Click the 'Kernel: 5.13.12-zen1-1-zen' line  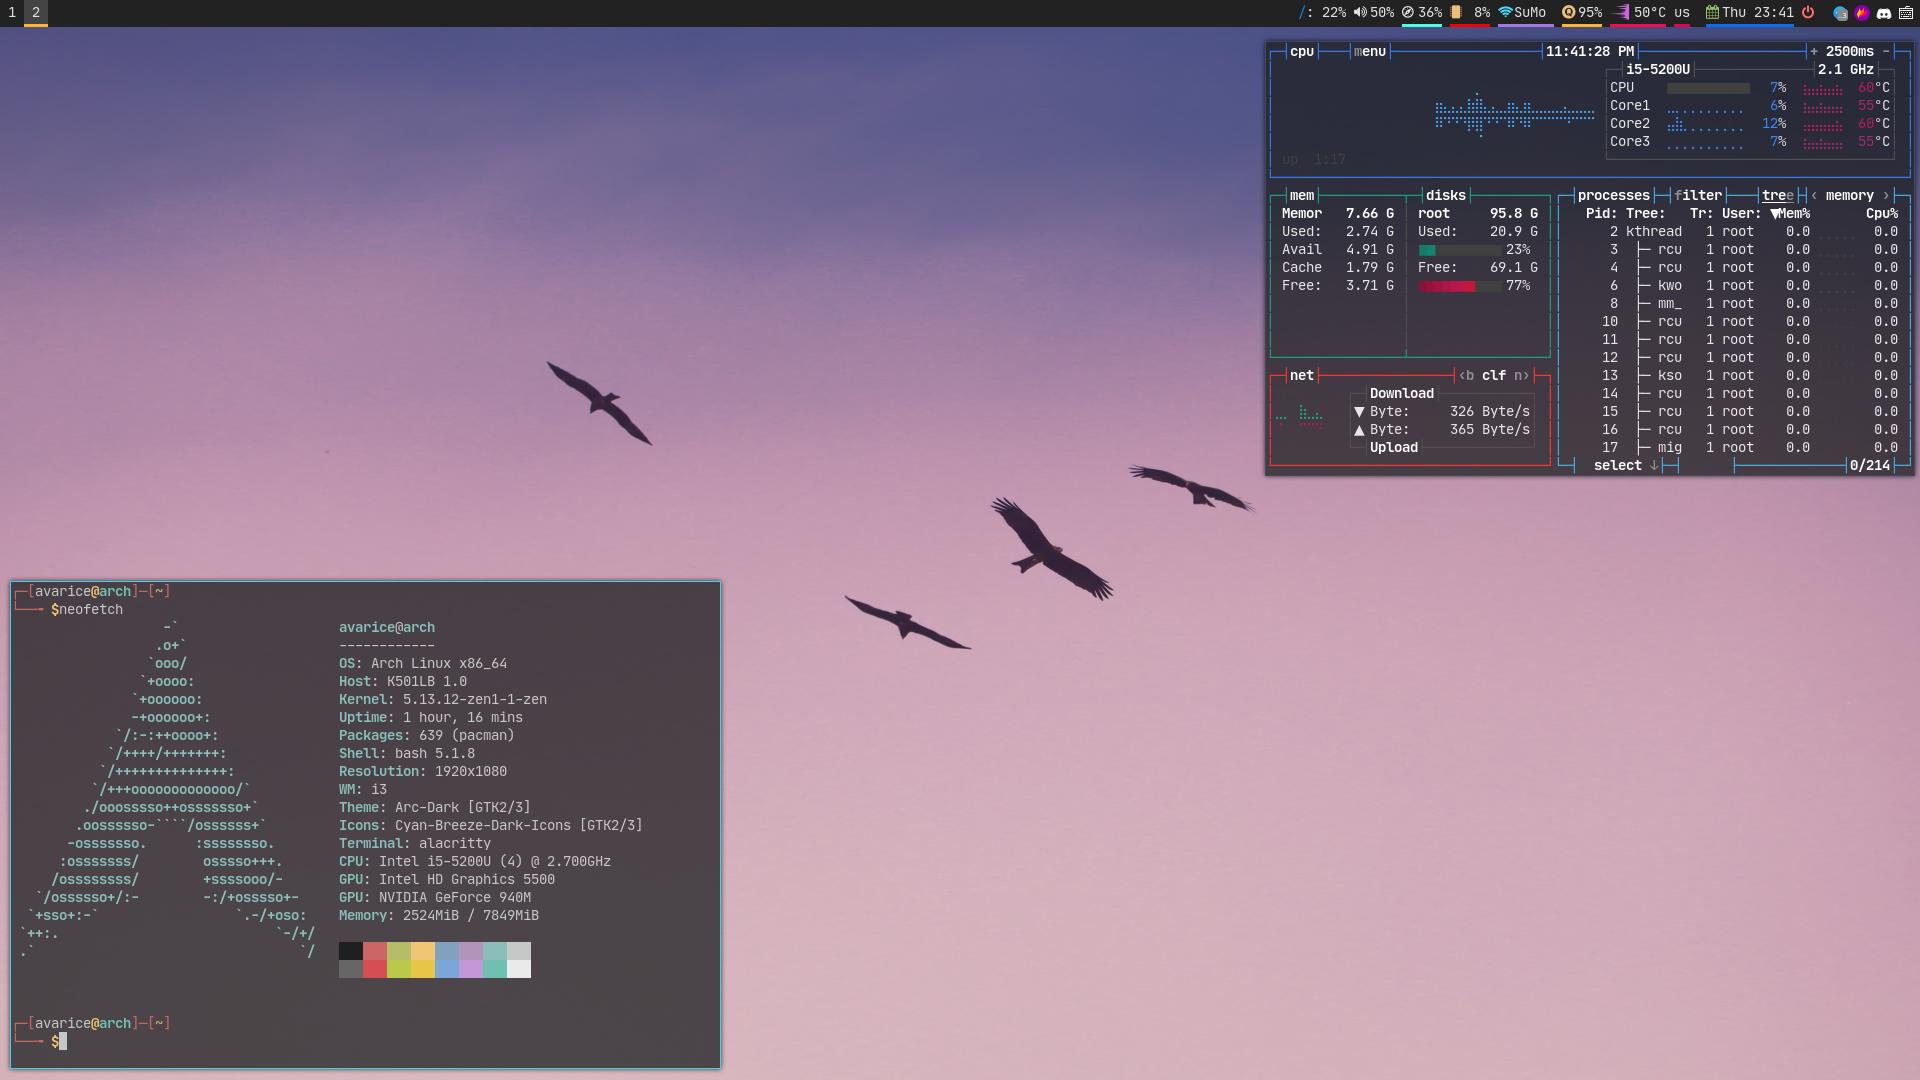tap(443, 700)
